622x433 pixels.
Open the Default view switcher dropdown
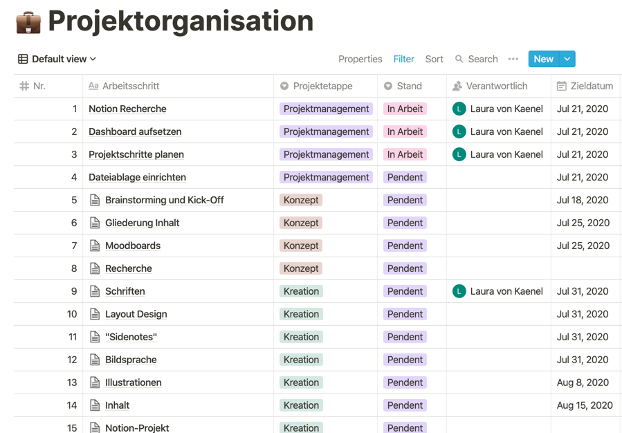pyautogui.click(x=58, y=59)
